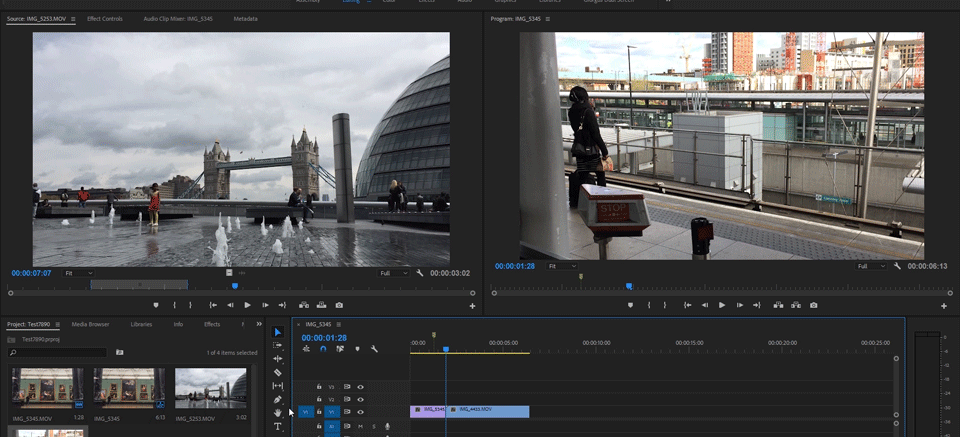
Task: Select the Track Select Forward tool
Action: (x=277, y=345)
